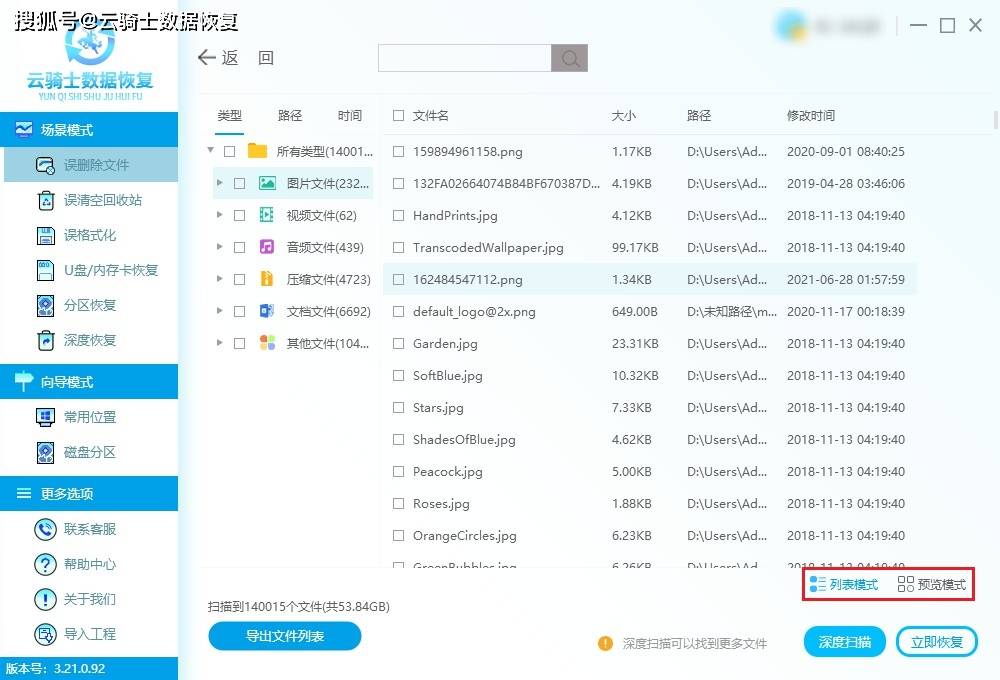
Task: Tick the 文档文件 category checkbox
Action: coord(240,311)
